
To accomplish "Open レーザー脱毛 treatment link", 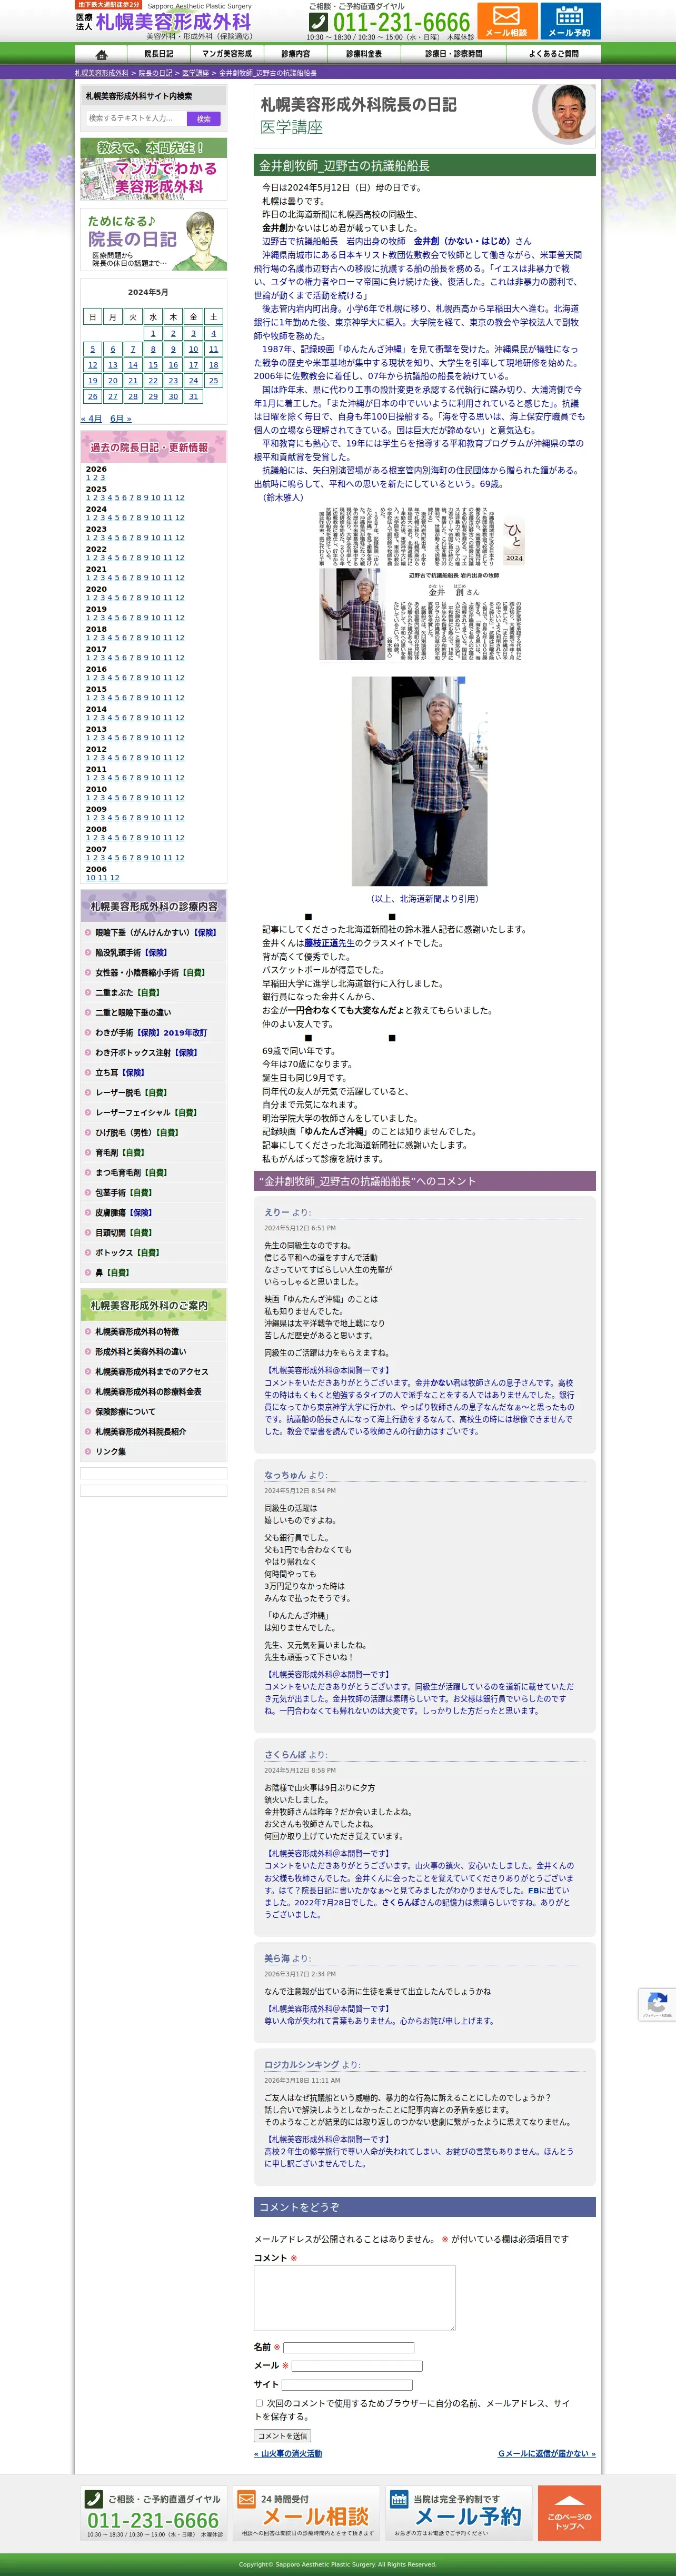I will point(131,1092).
